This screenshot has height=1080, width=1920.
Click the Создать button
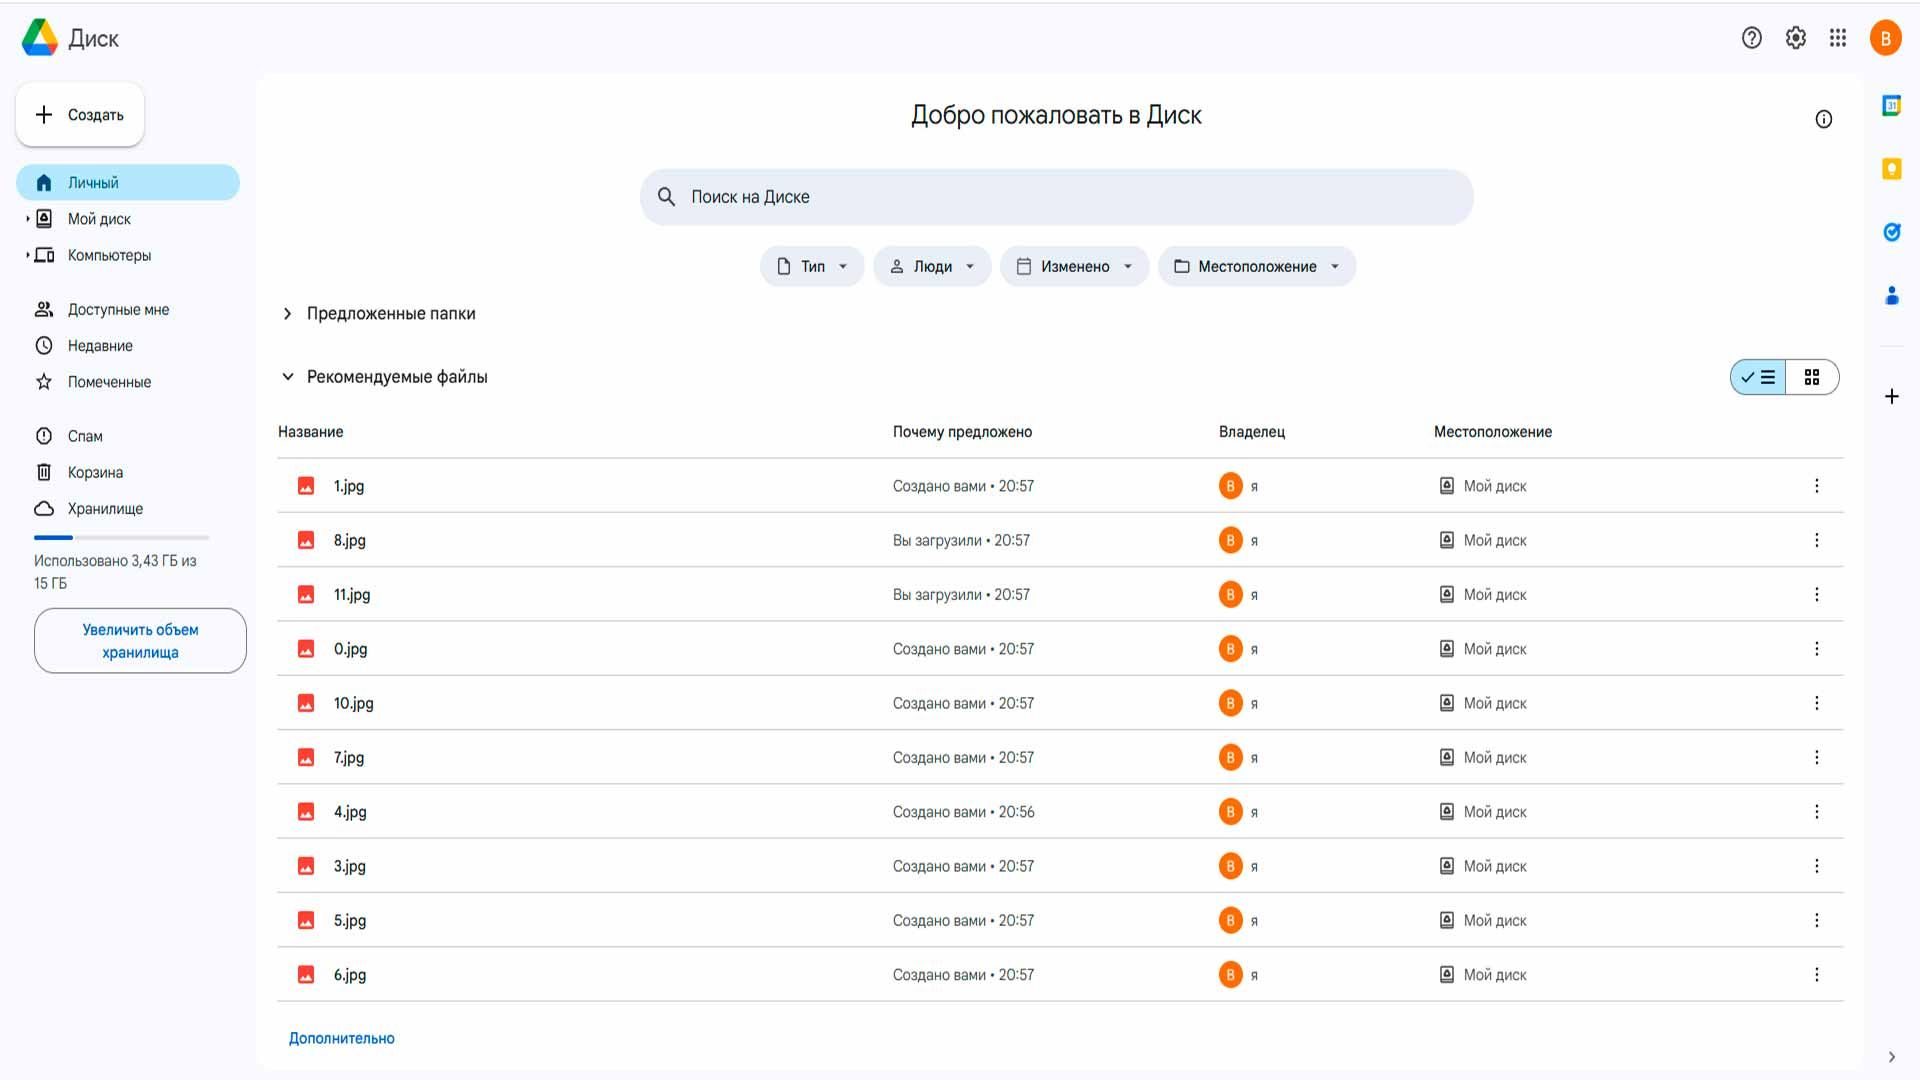[x=79, y=114]
